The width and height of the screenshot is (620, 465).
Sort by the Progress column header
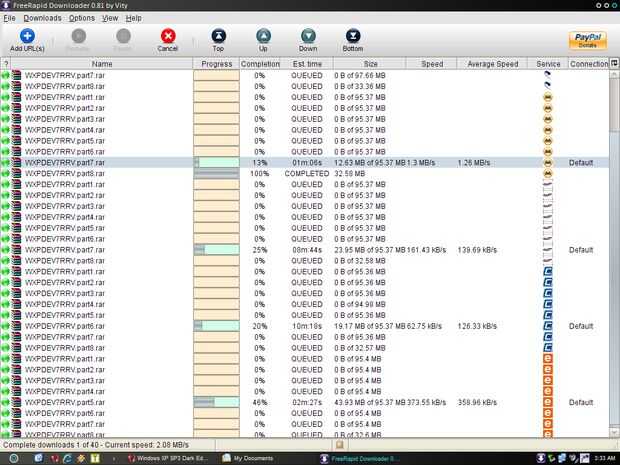[x=216, y=64]
